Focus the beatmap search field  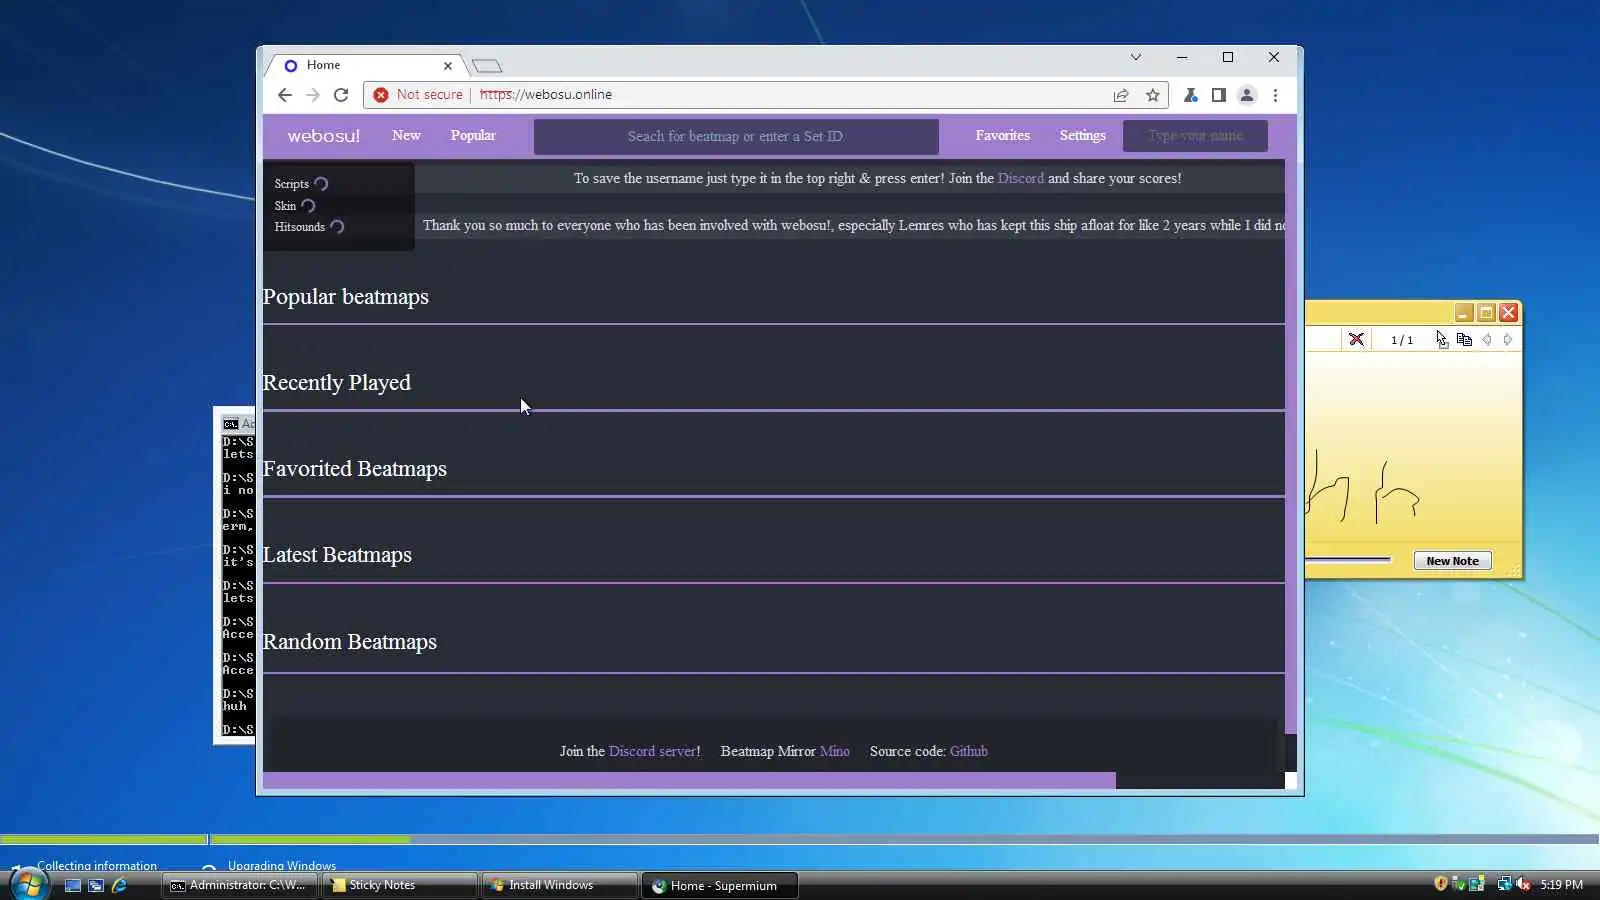736,136
